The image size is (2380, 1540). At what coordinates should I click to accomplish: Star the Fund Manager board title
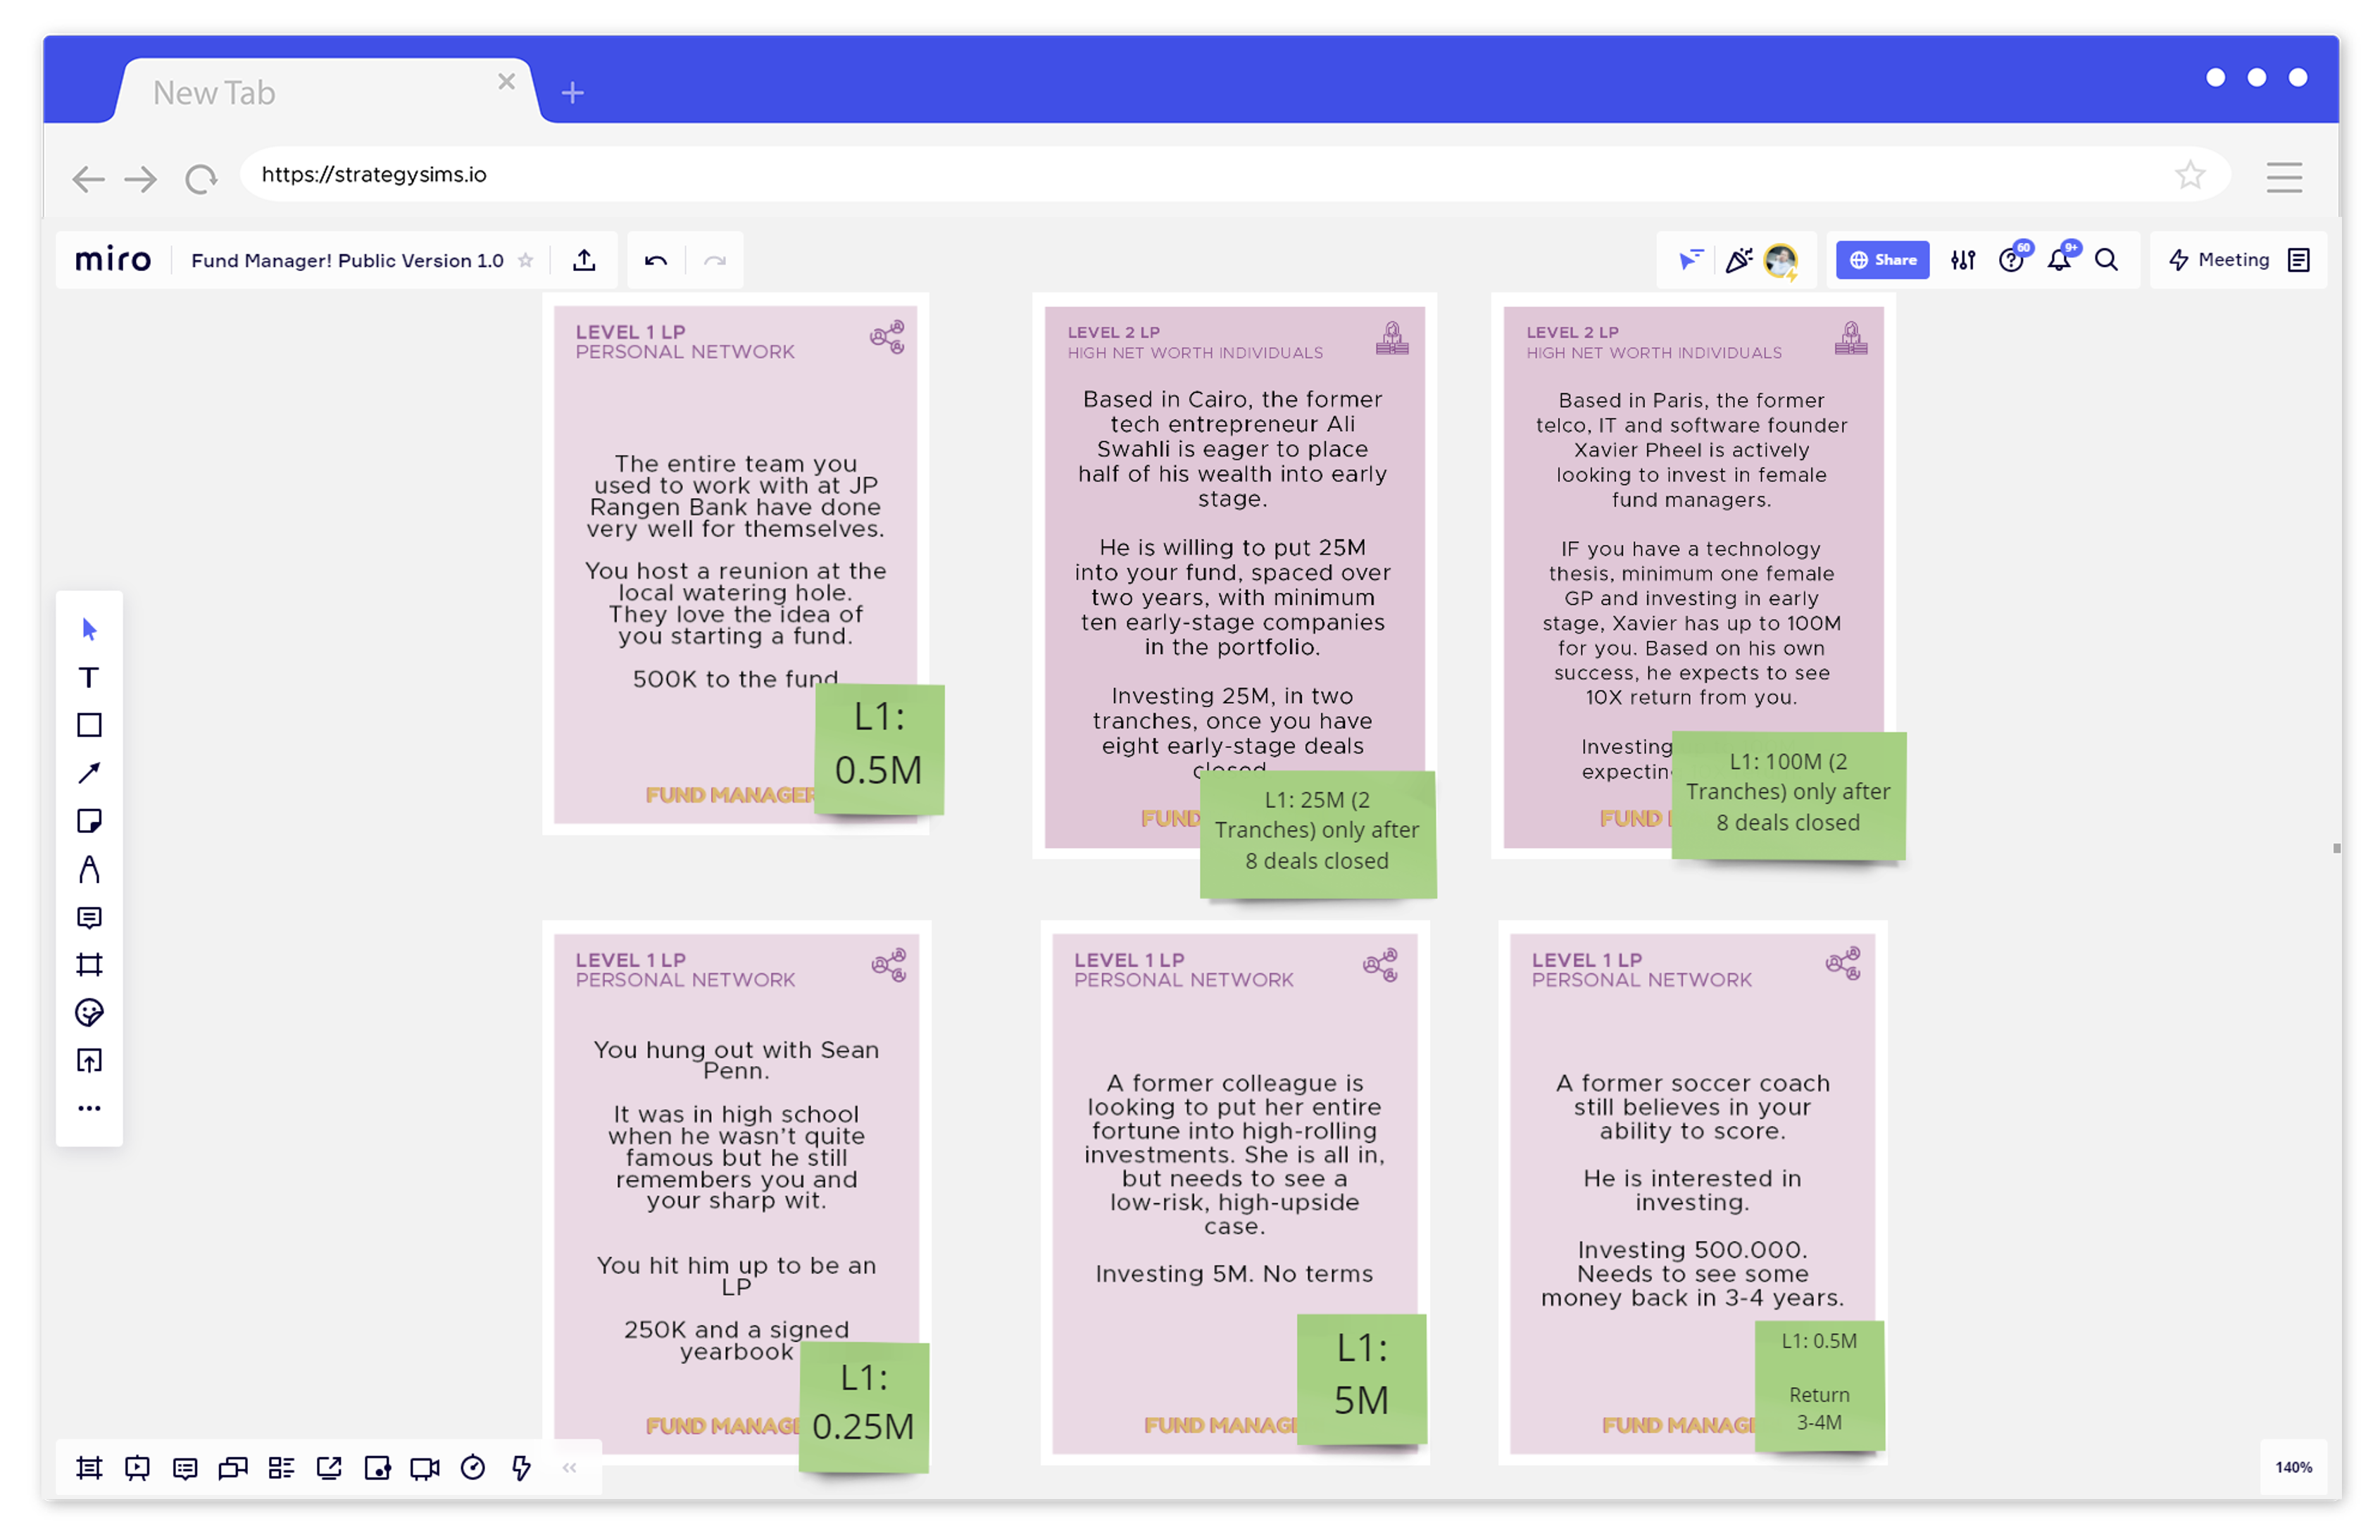click(x=525, y=260)
